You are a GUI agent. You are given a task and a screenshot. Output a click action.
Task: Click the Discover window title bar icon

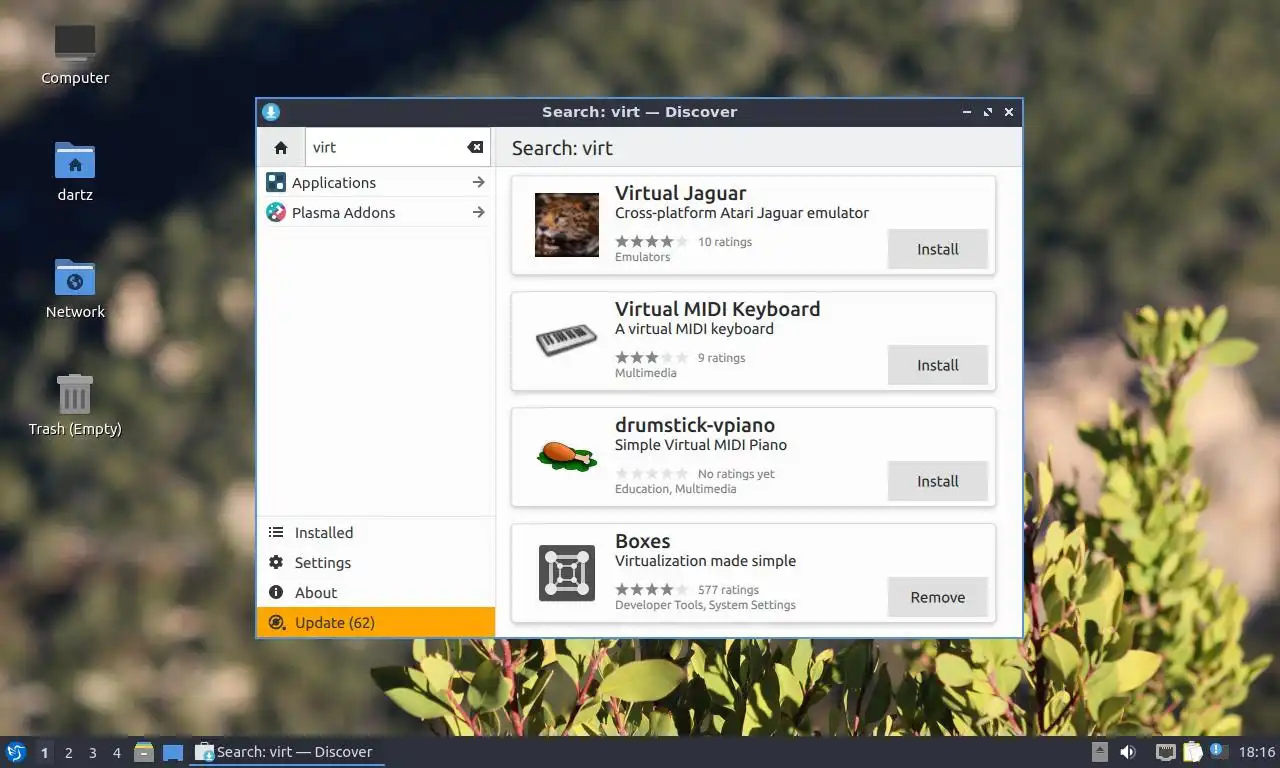271,112
